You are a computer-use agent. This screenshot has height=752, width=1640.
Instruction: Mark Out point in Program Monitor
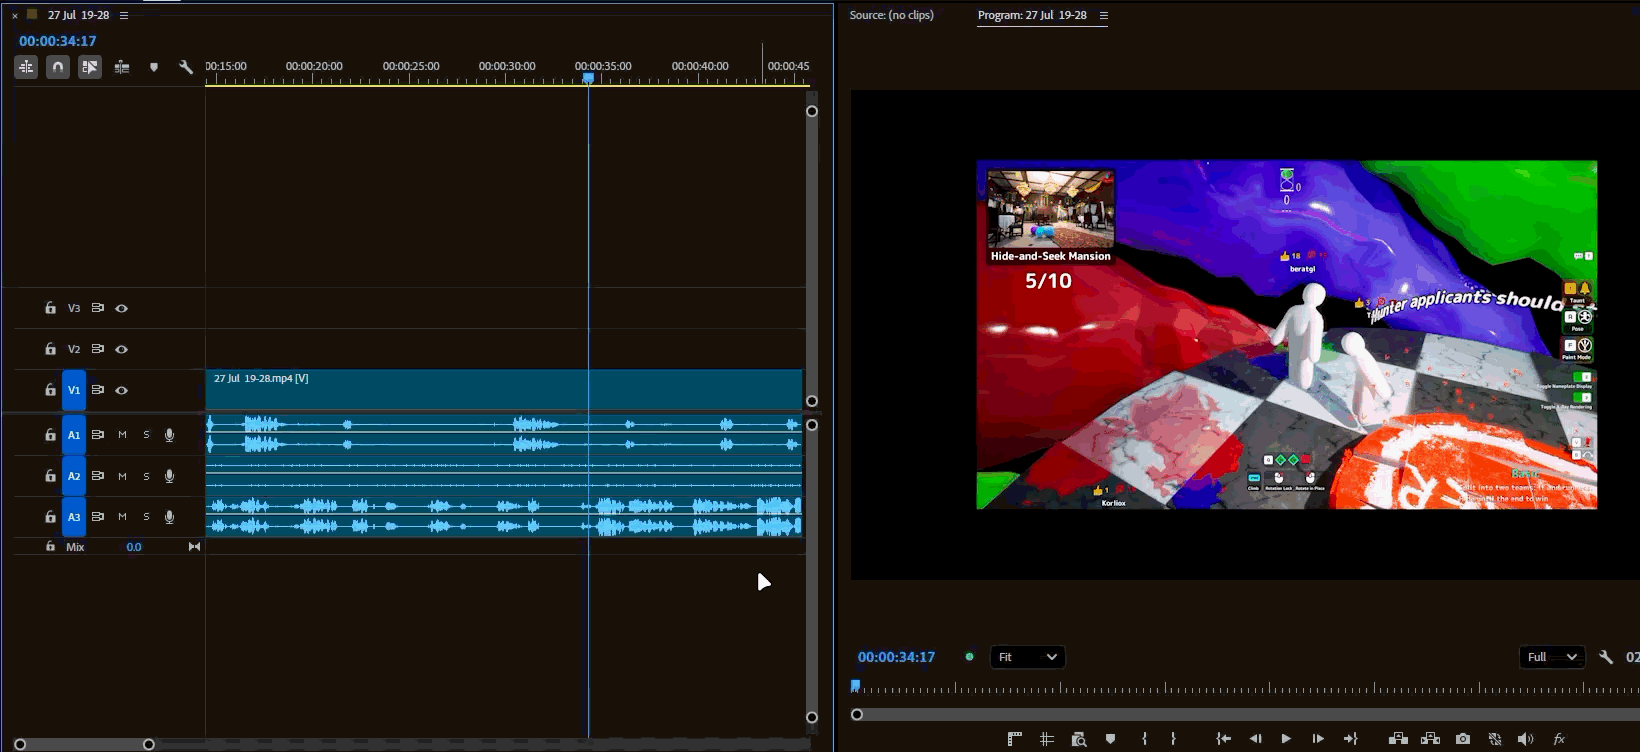coord(1174,739)
